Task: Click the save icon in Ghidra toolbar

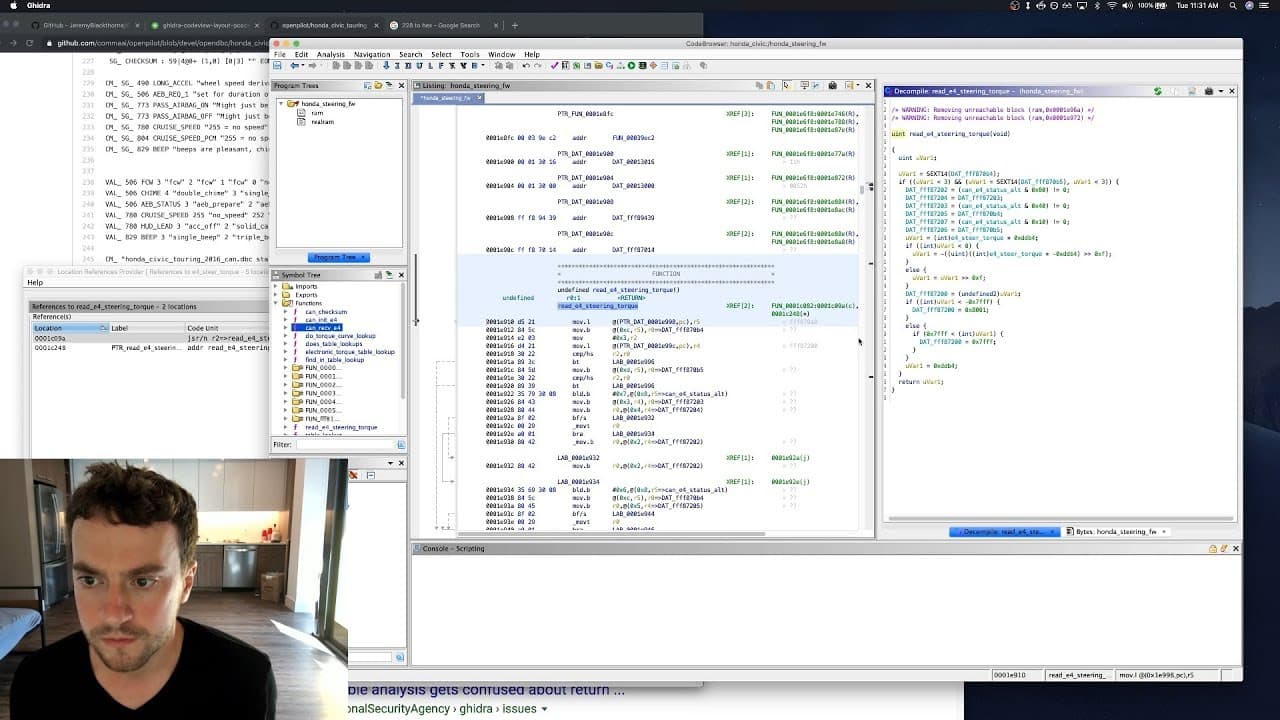Action: (278, 65)
